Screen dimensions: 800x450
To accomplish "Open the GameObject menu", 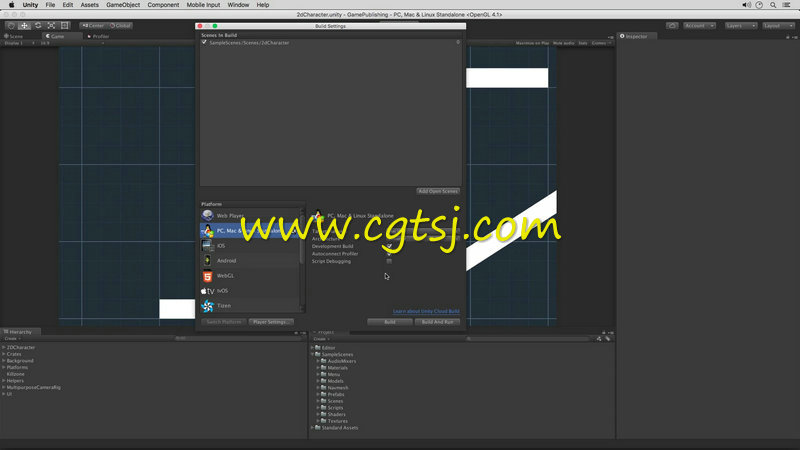I will pyautogui.click(x=123, y=5).
